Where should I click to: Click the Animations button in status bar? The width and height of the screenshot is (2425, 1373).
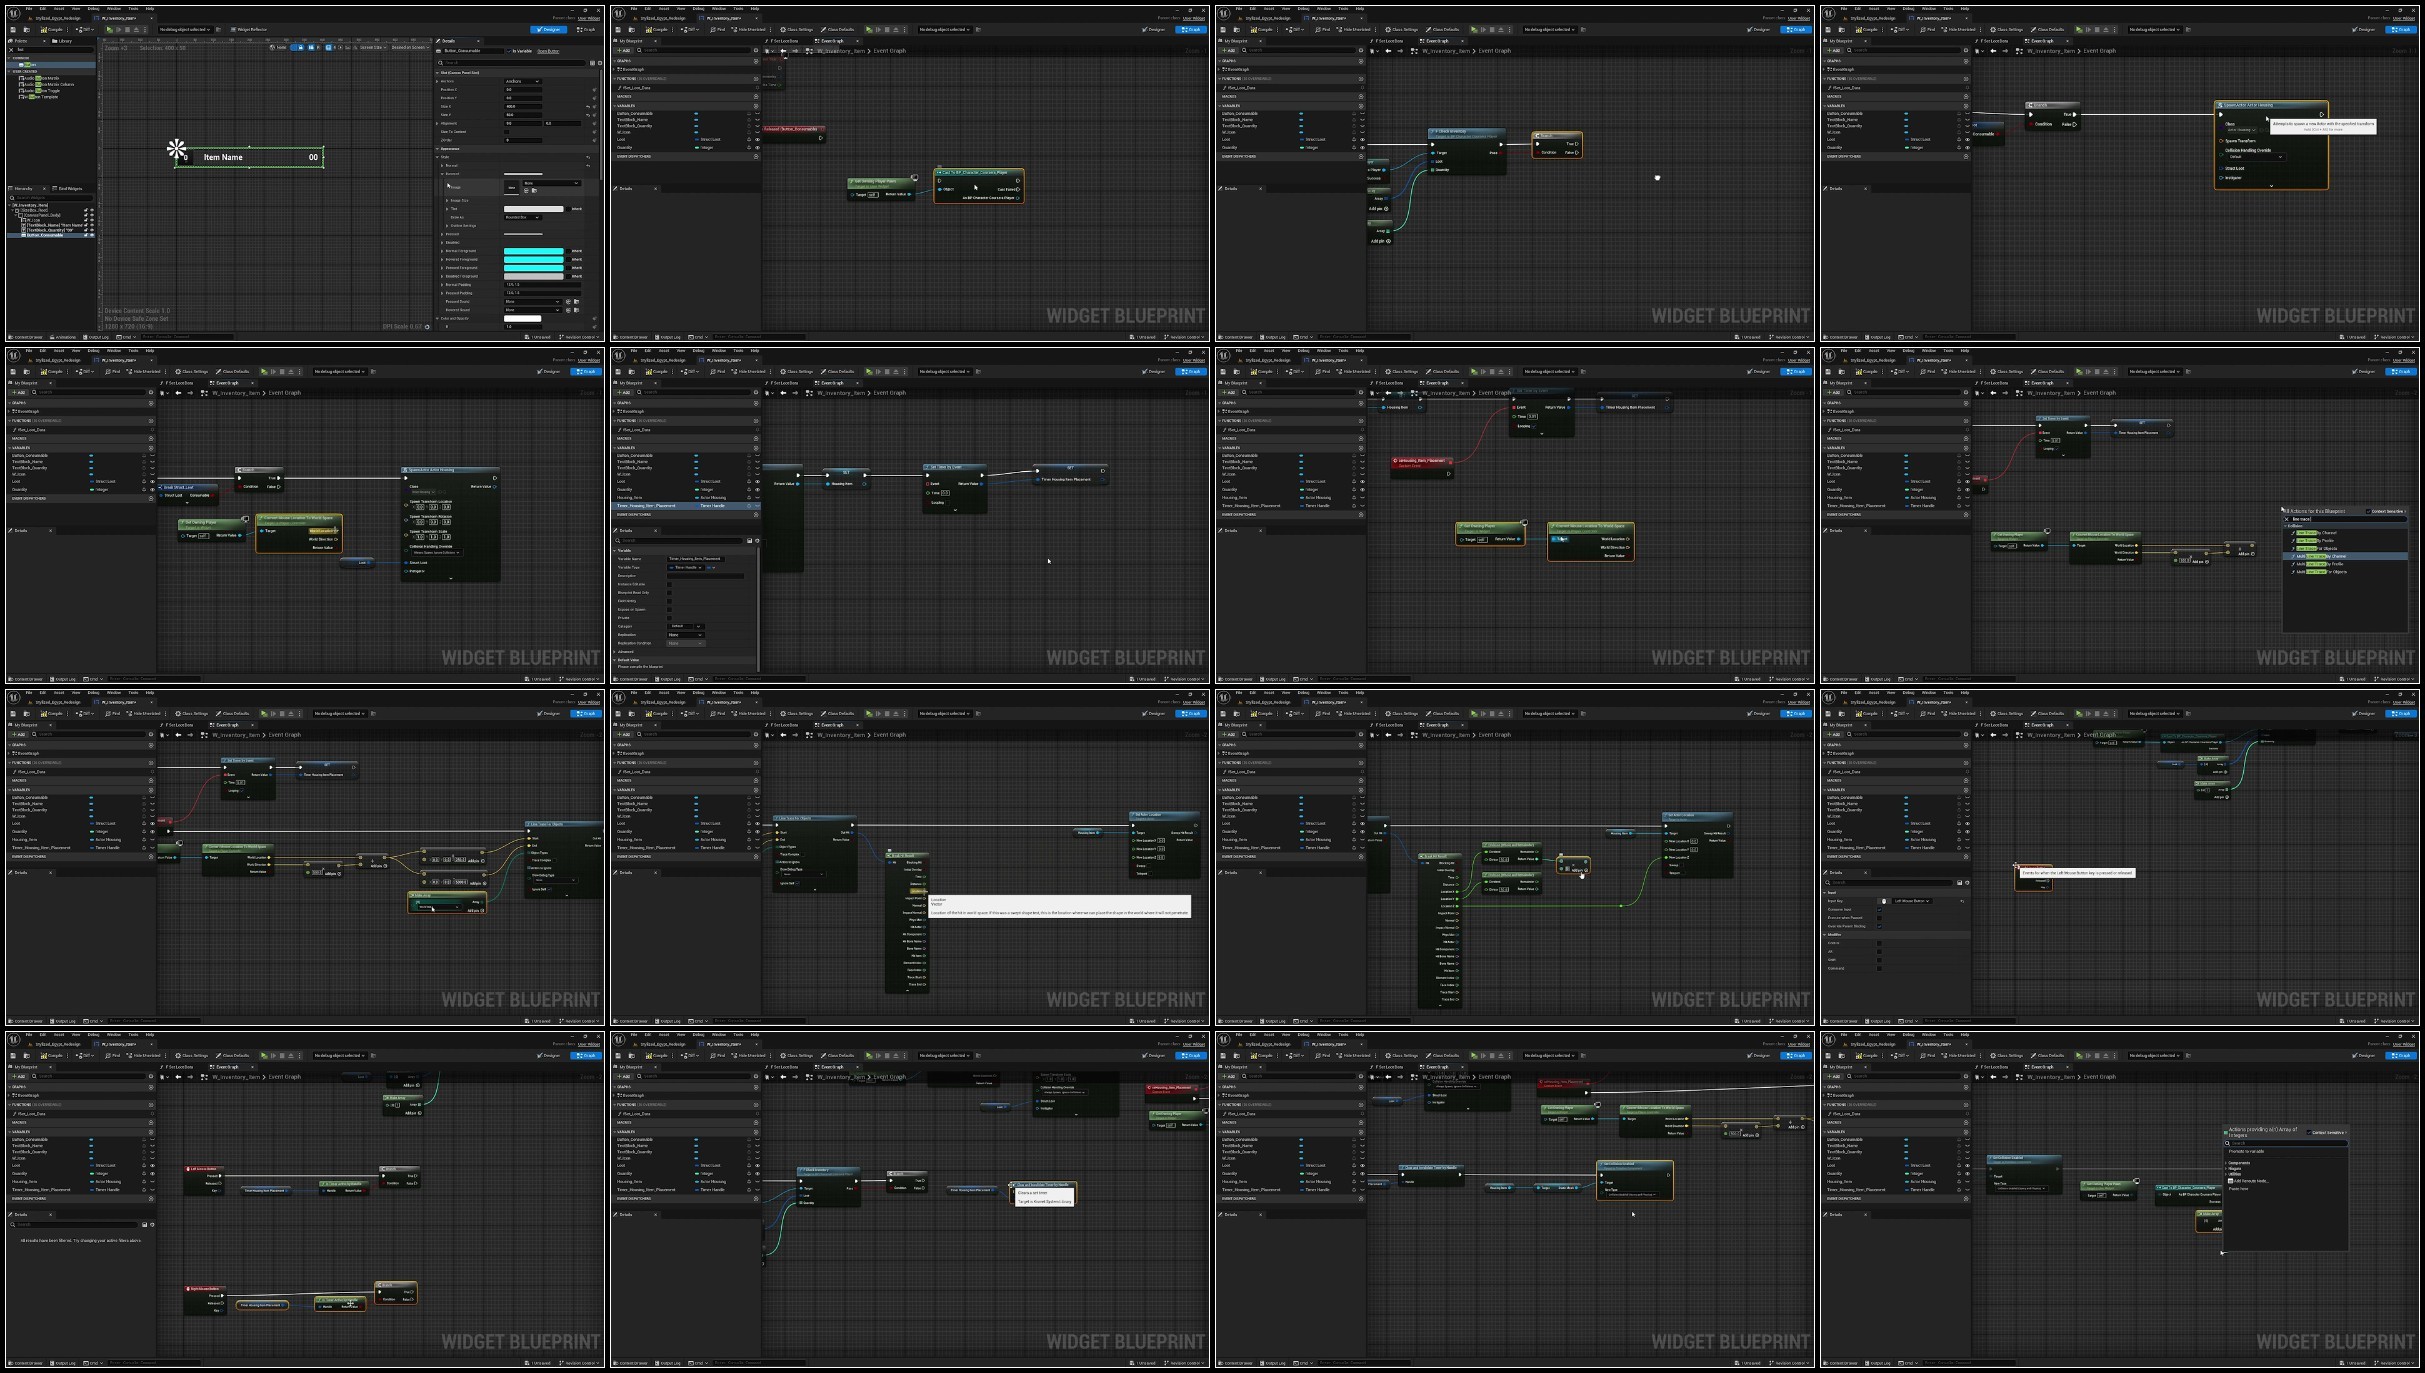pyautogui.click(x=64, y=337)
